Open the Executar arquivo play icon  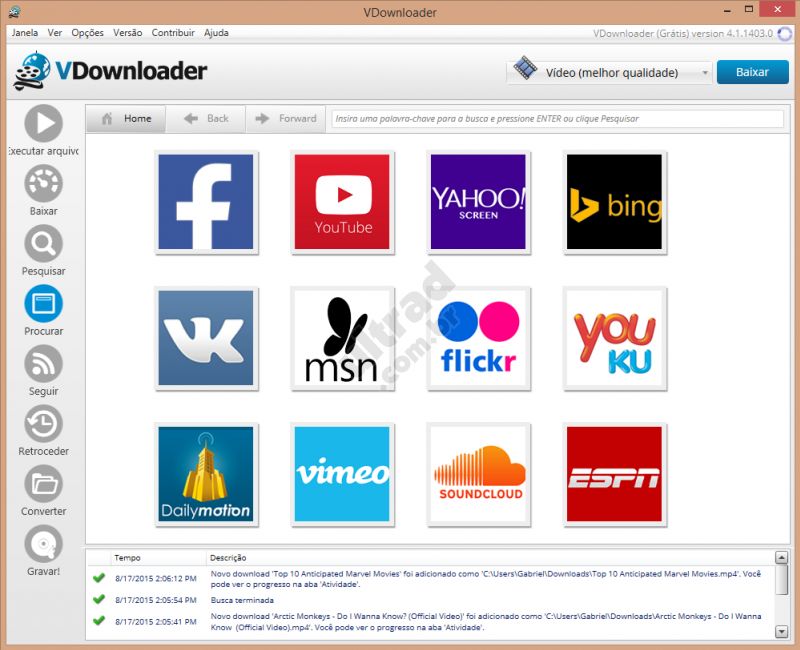coord(43,123)
